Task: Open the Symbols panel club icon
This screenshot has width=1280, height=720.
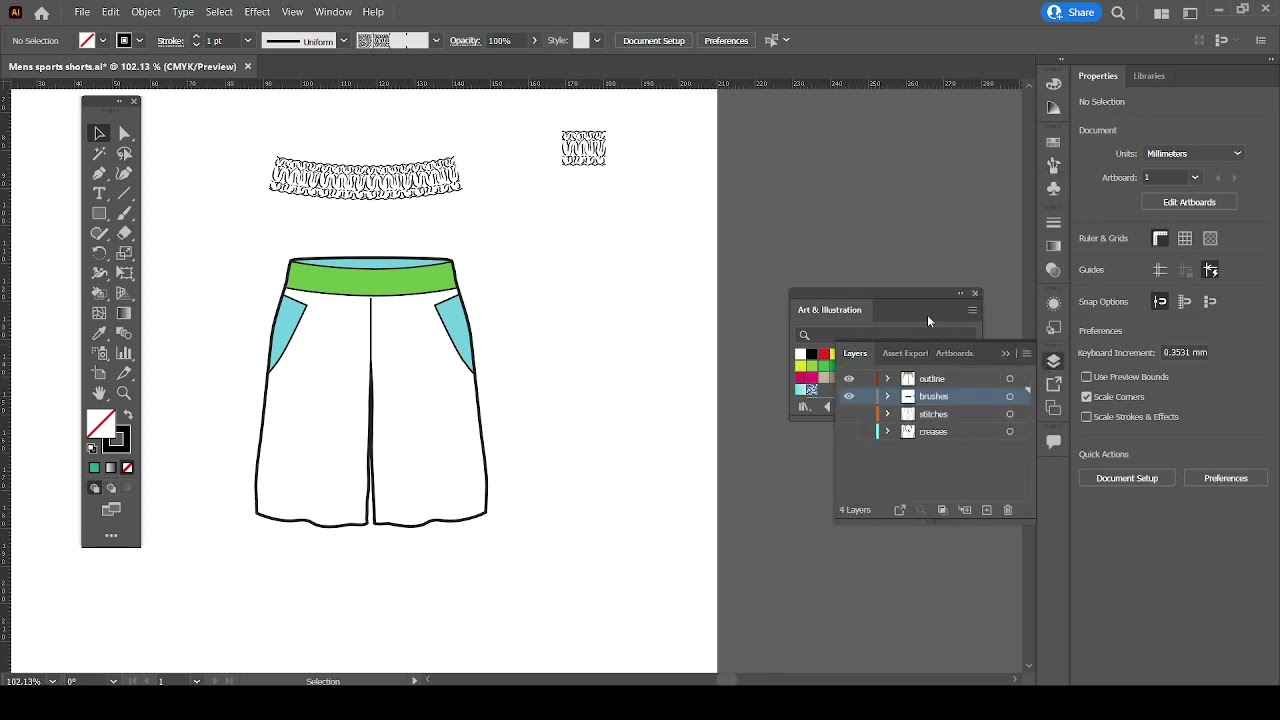Action: [x=1054, y=189]
